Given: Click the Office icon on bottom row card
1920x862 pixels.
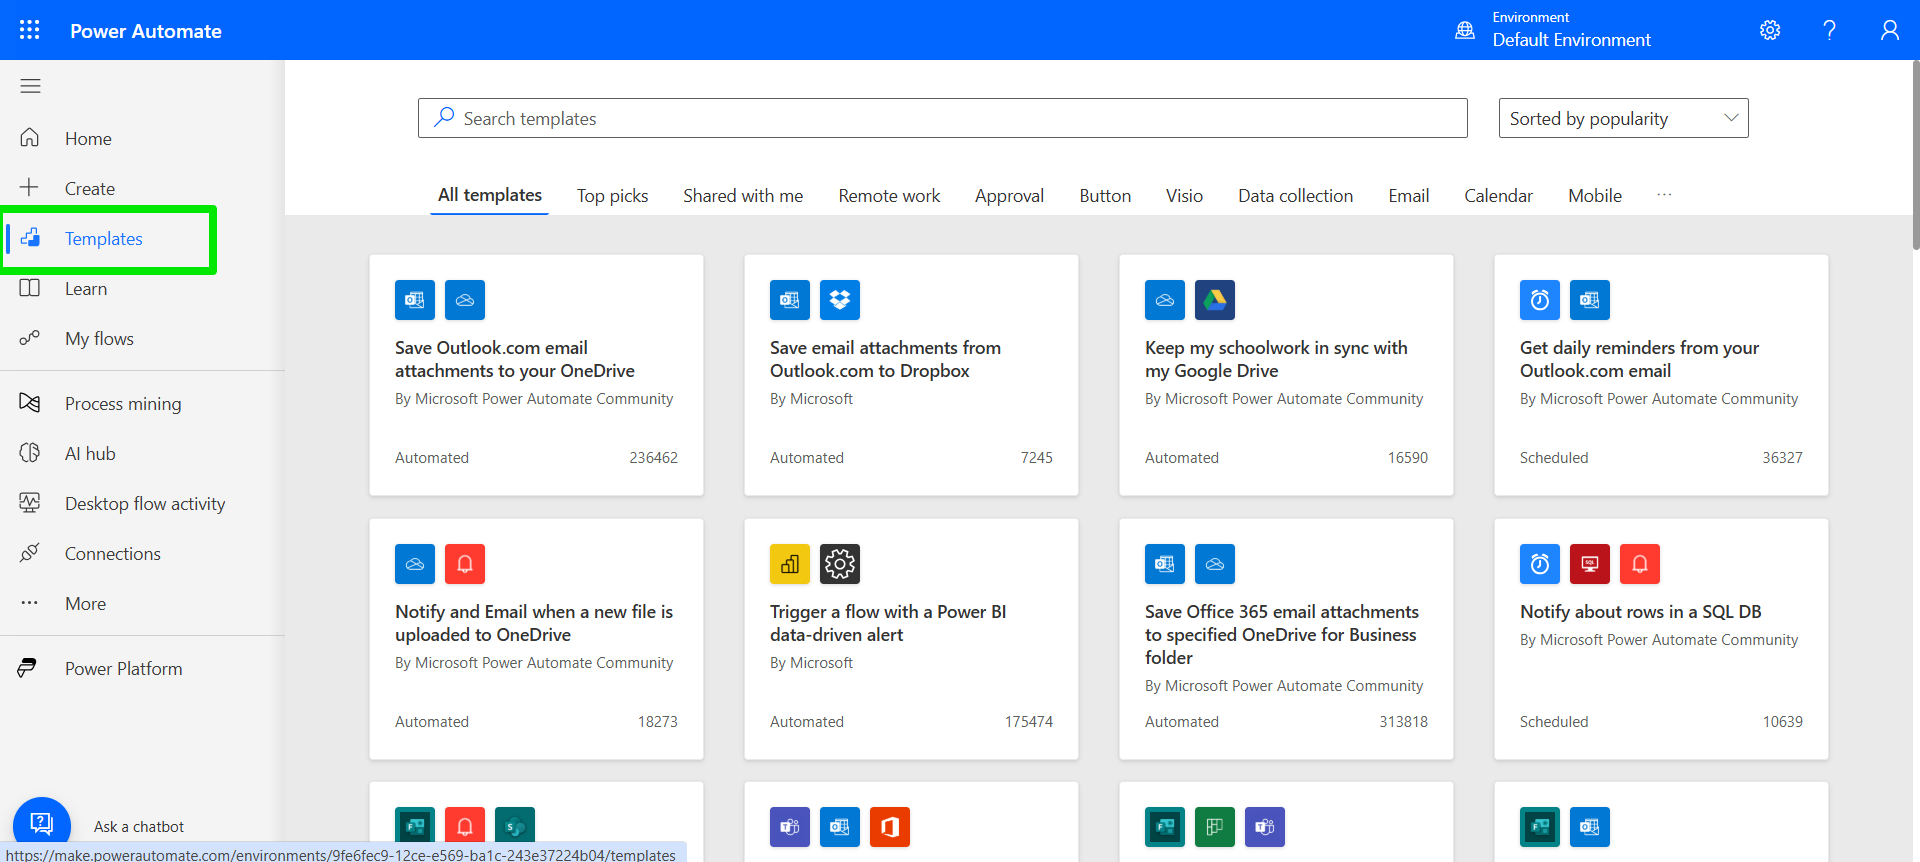Looking at the screenshot, I should [890, 827].
